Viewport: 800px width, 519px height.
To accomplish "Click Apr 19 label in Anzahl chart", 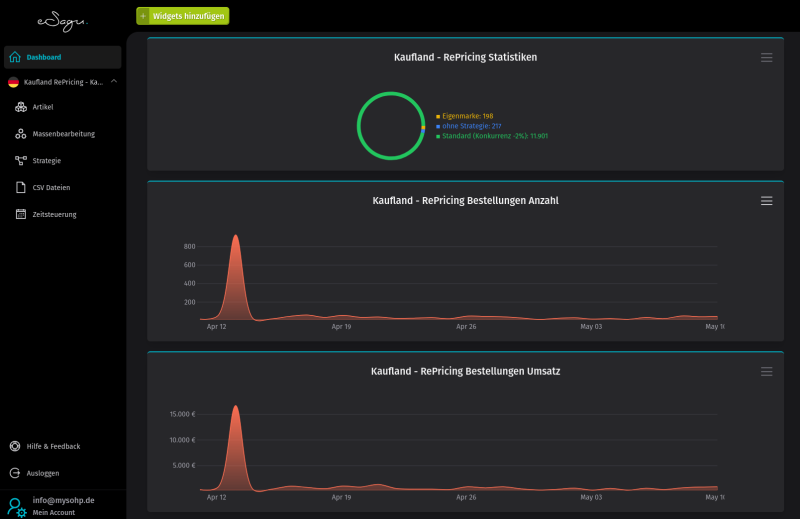I will pyautogui.click(x=341, y=327).
